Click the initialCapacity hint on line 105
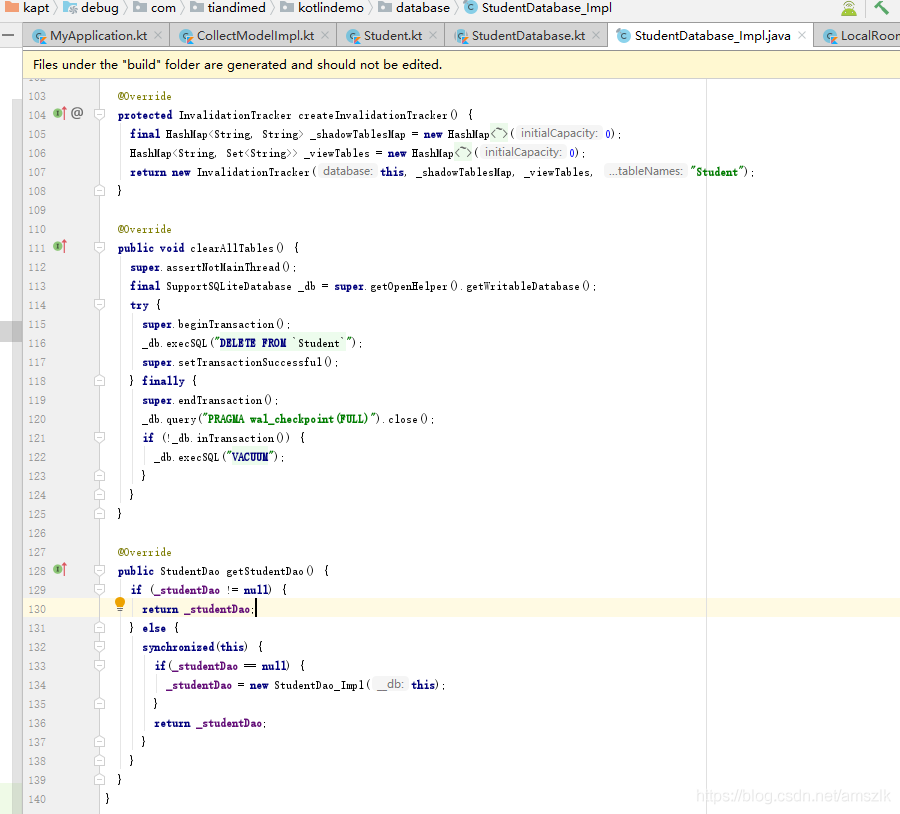 pyautogui.click(x=559, y=133)
